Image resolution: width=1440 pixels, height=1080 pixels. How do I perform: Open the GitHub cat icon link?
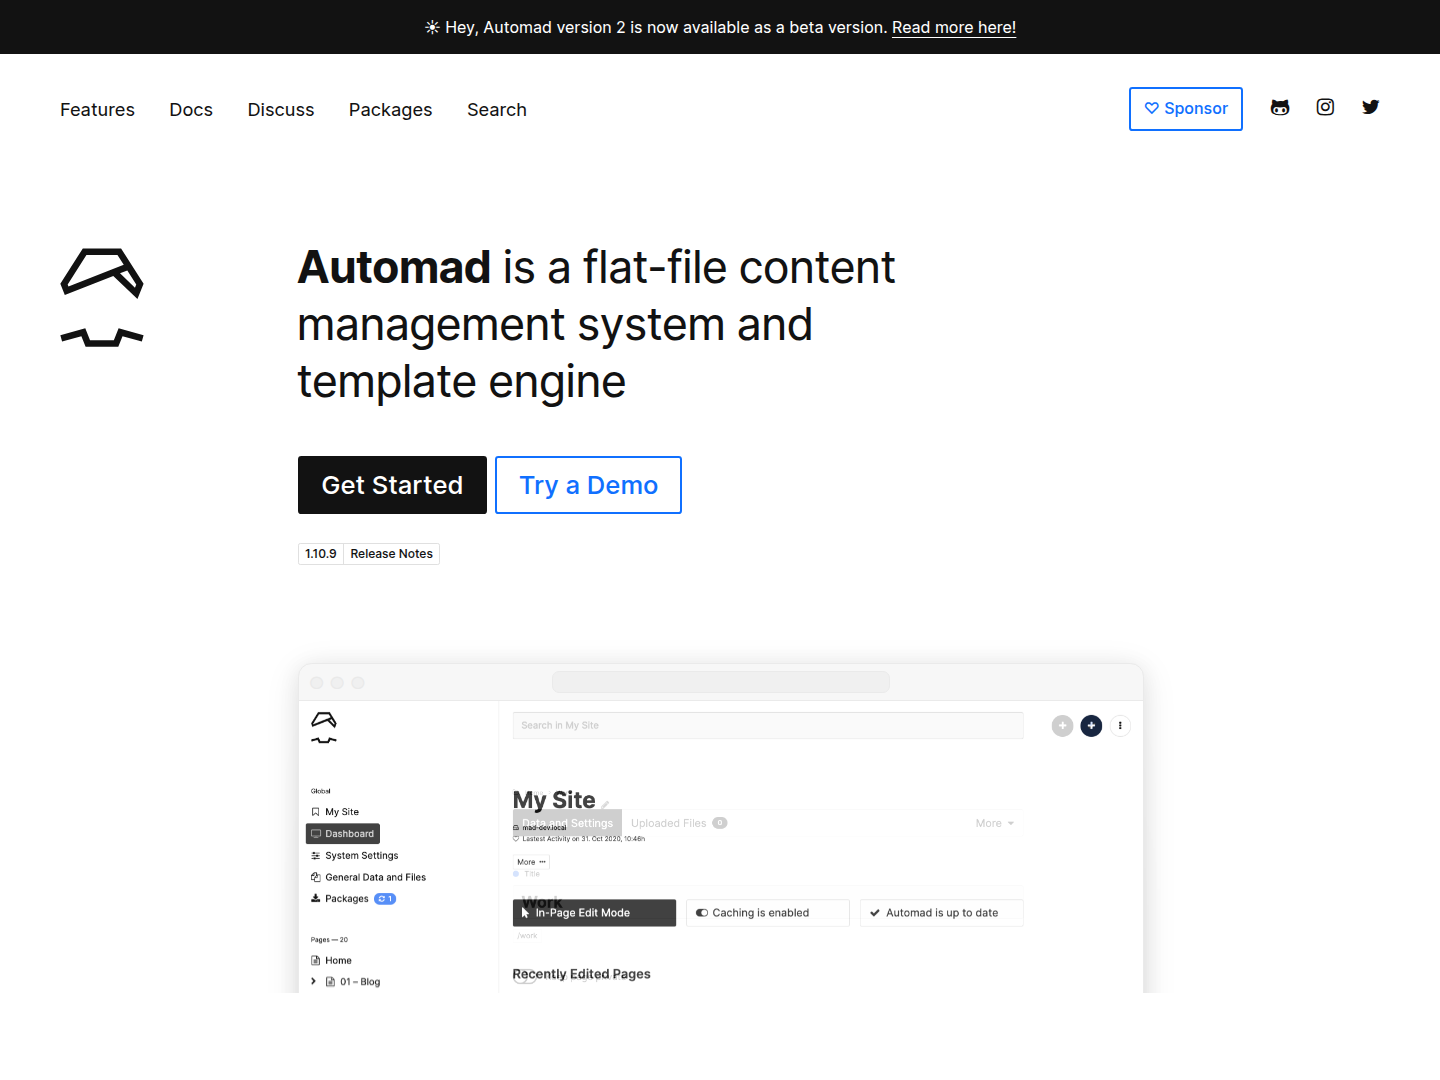(1280, 108)
